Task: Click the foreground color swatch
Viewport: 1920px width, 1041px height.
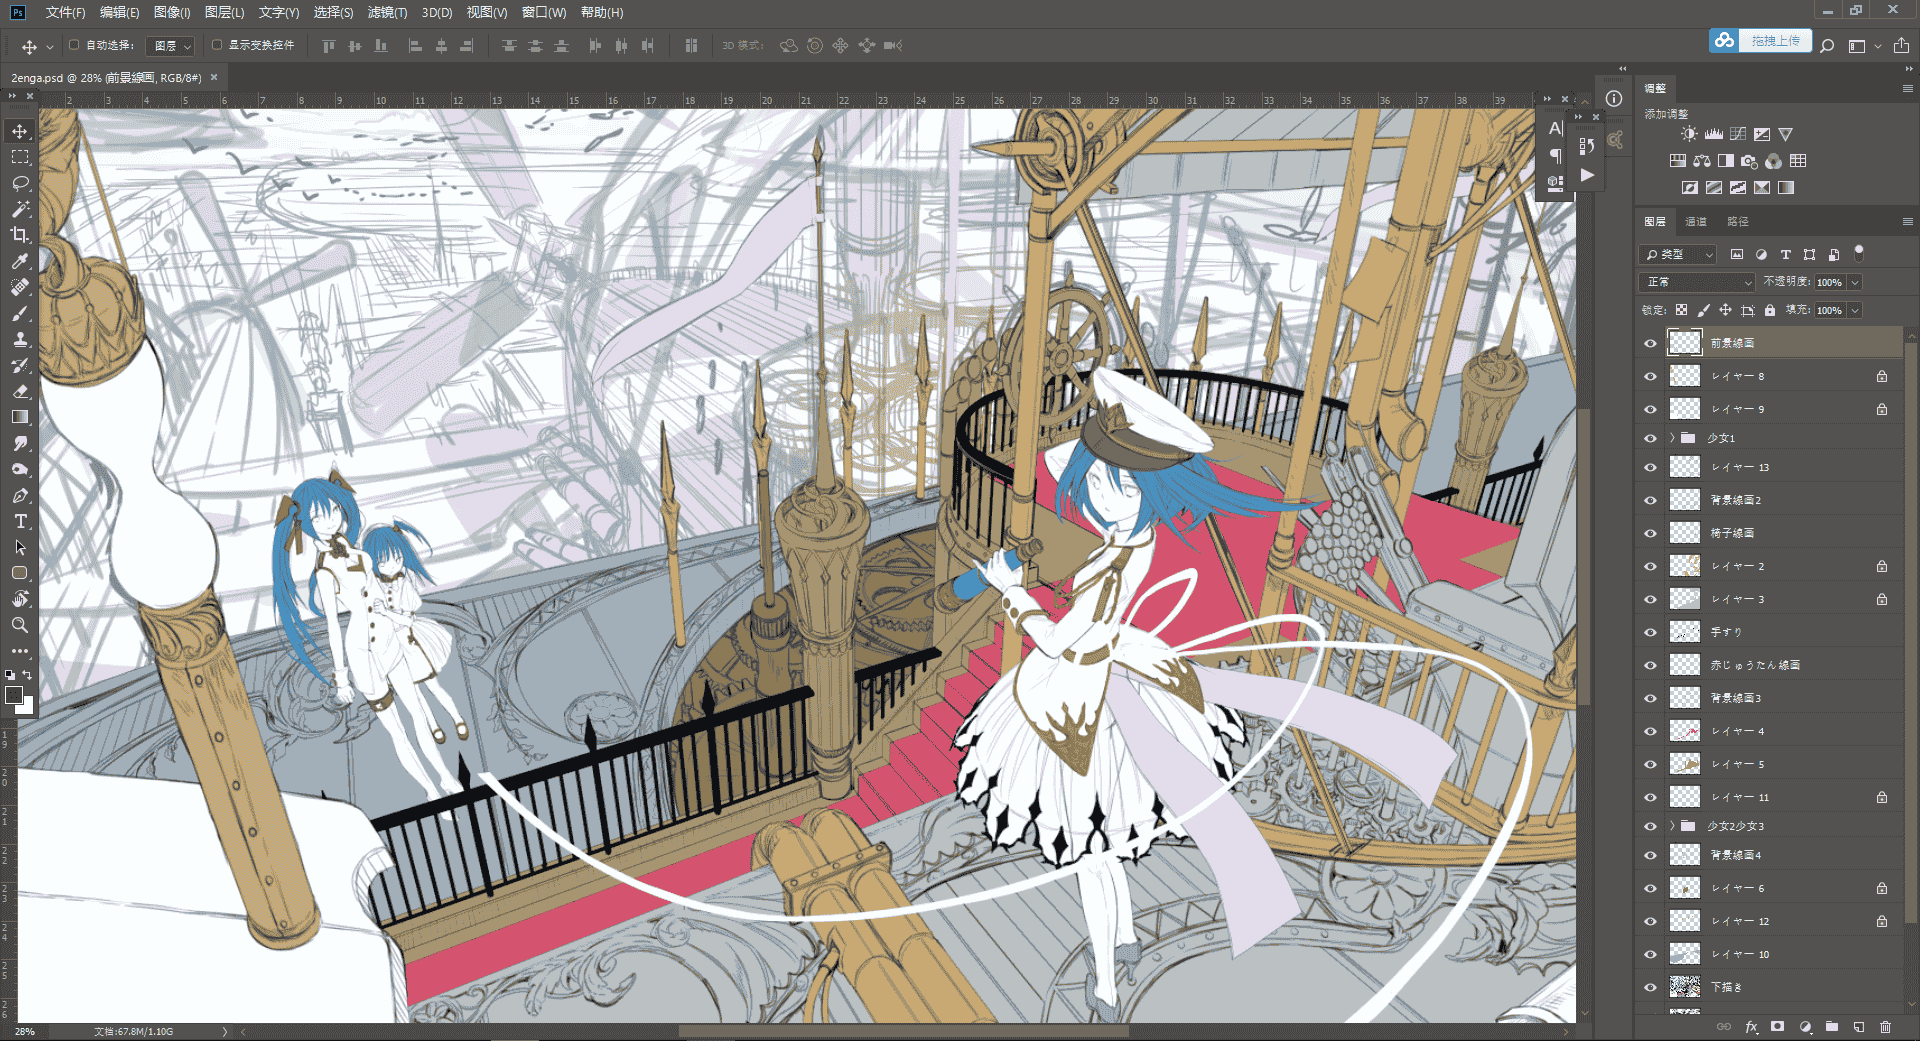Action: (x=14, y=695)
